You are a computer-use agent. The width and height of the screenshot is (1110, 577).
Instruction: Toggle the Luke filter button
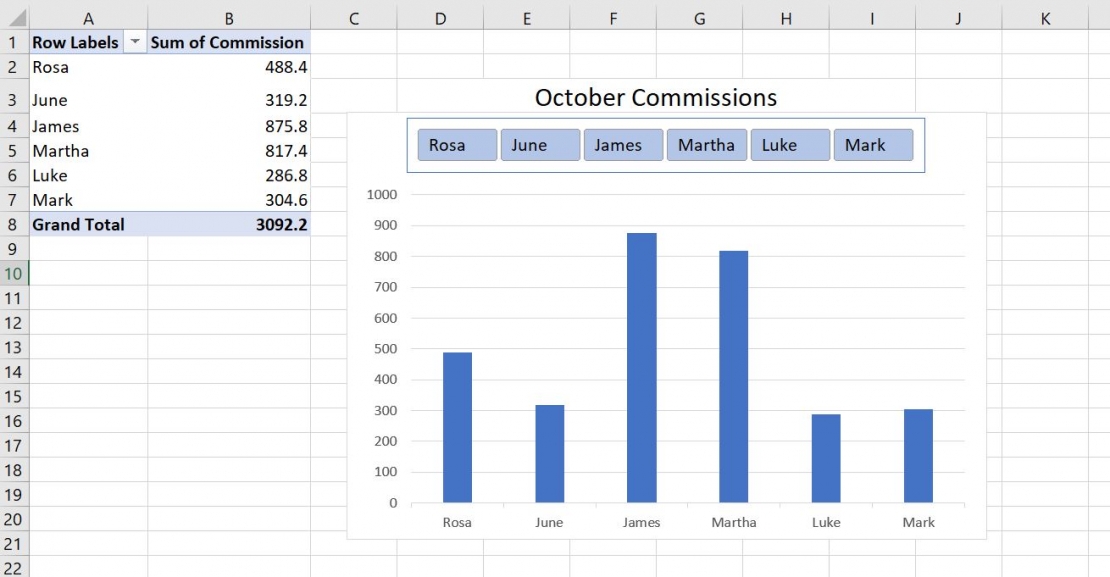790,144
